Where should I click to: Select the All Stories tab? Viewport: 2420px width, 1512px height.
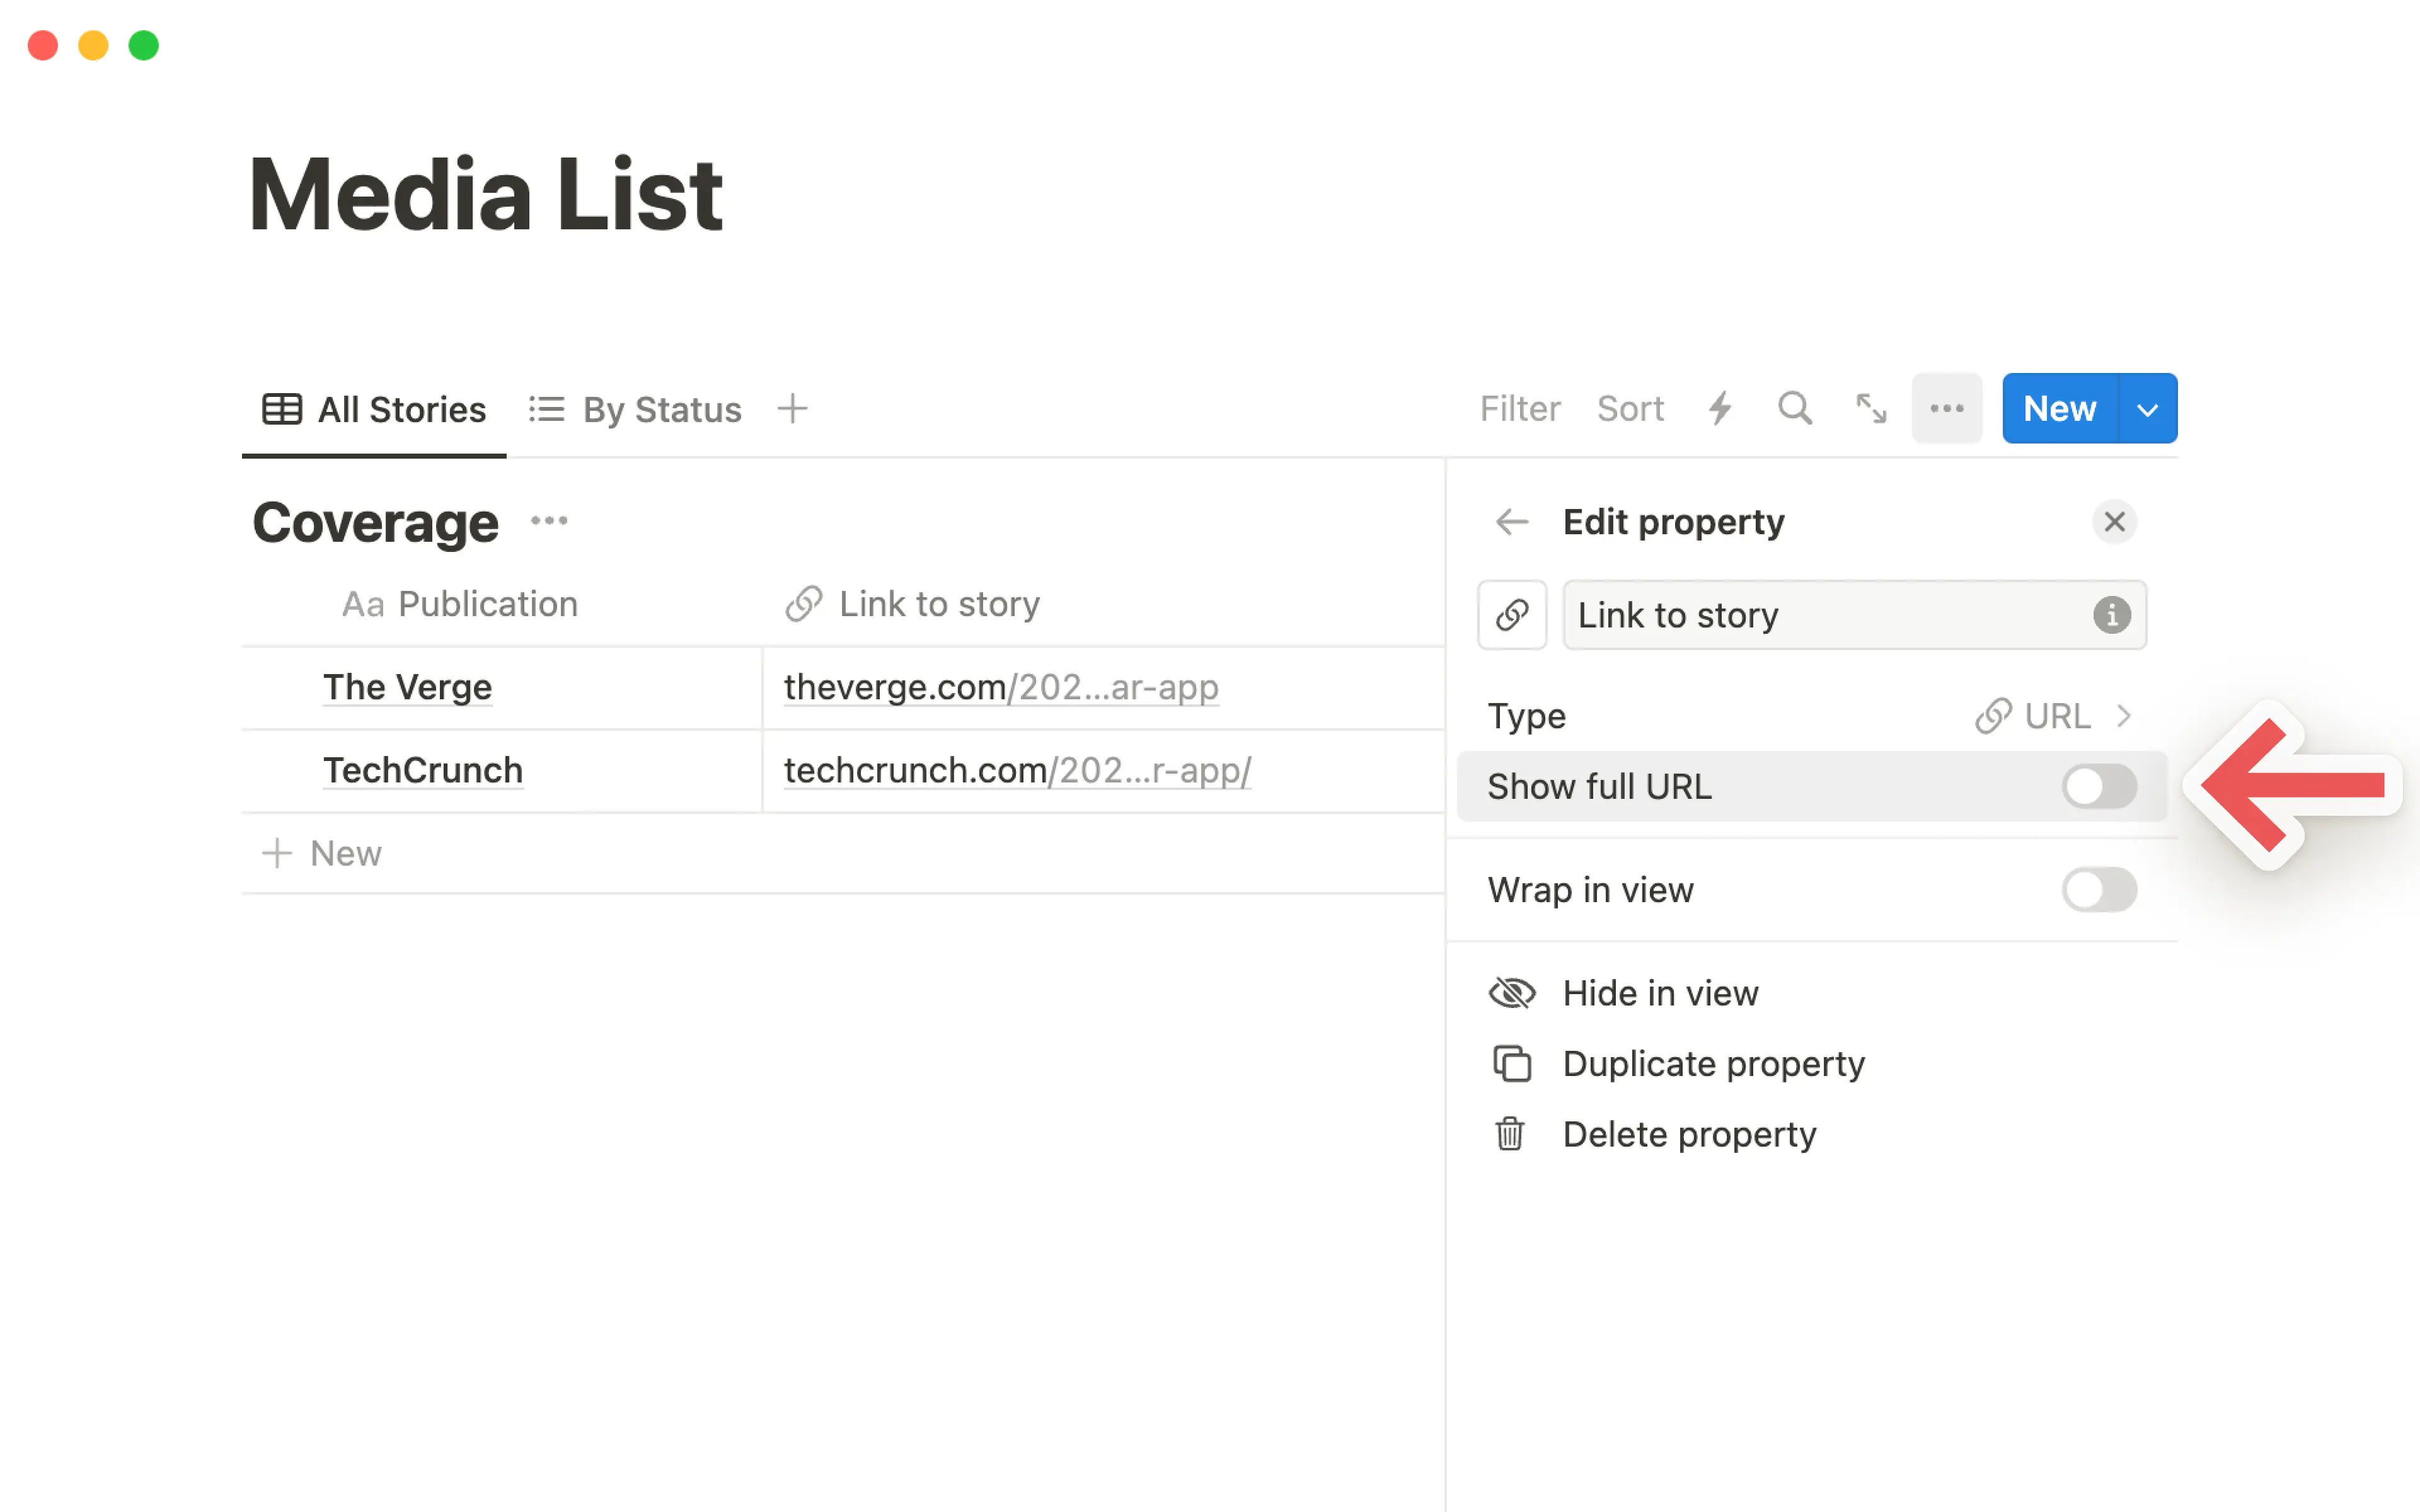click(374, 410)
